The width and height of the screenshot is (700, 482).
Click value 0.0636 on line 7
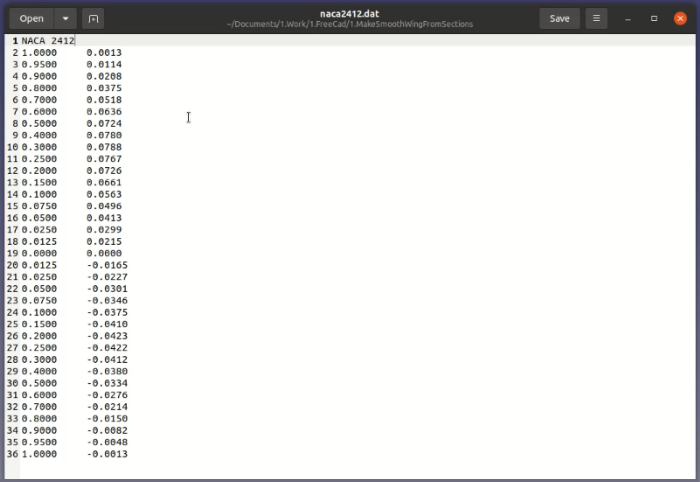[104, 112]
